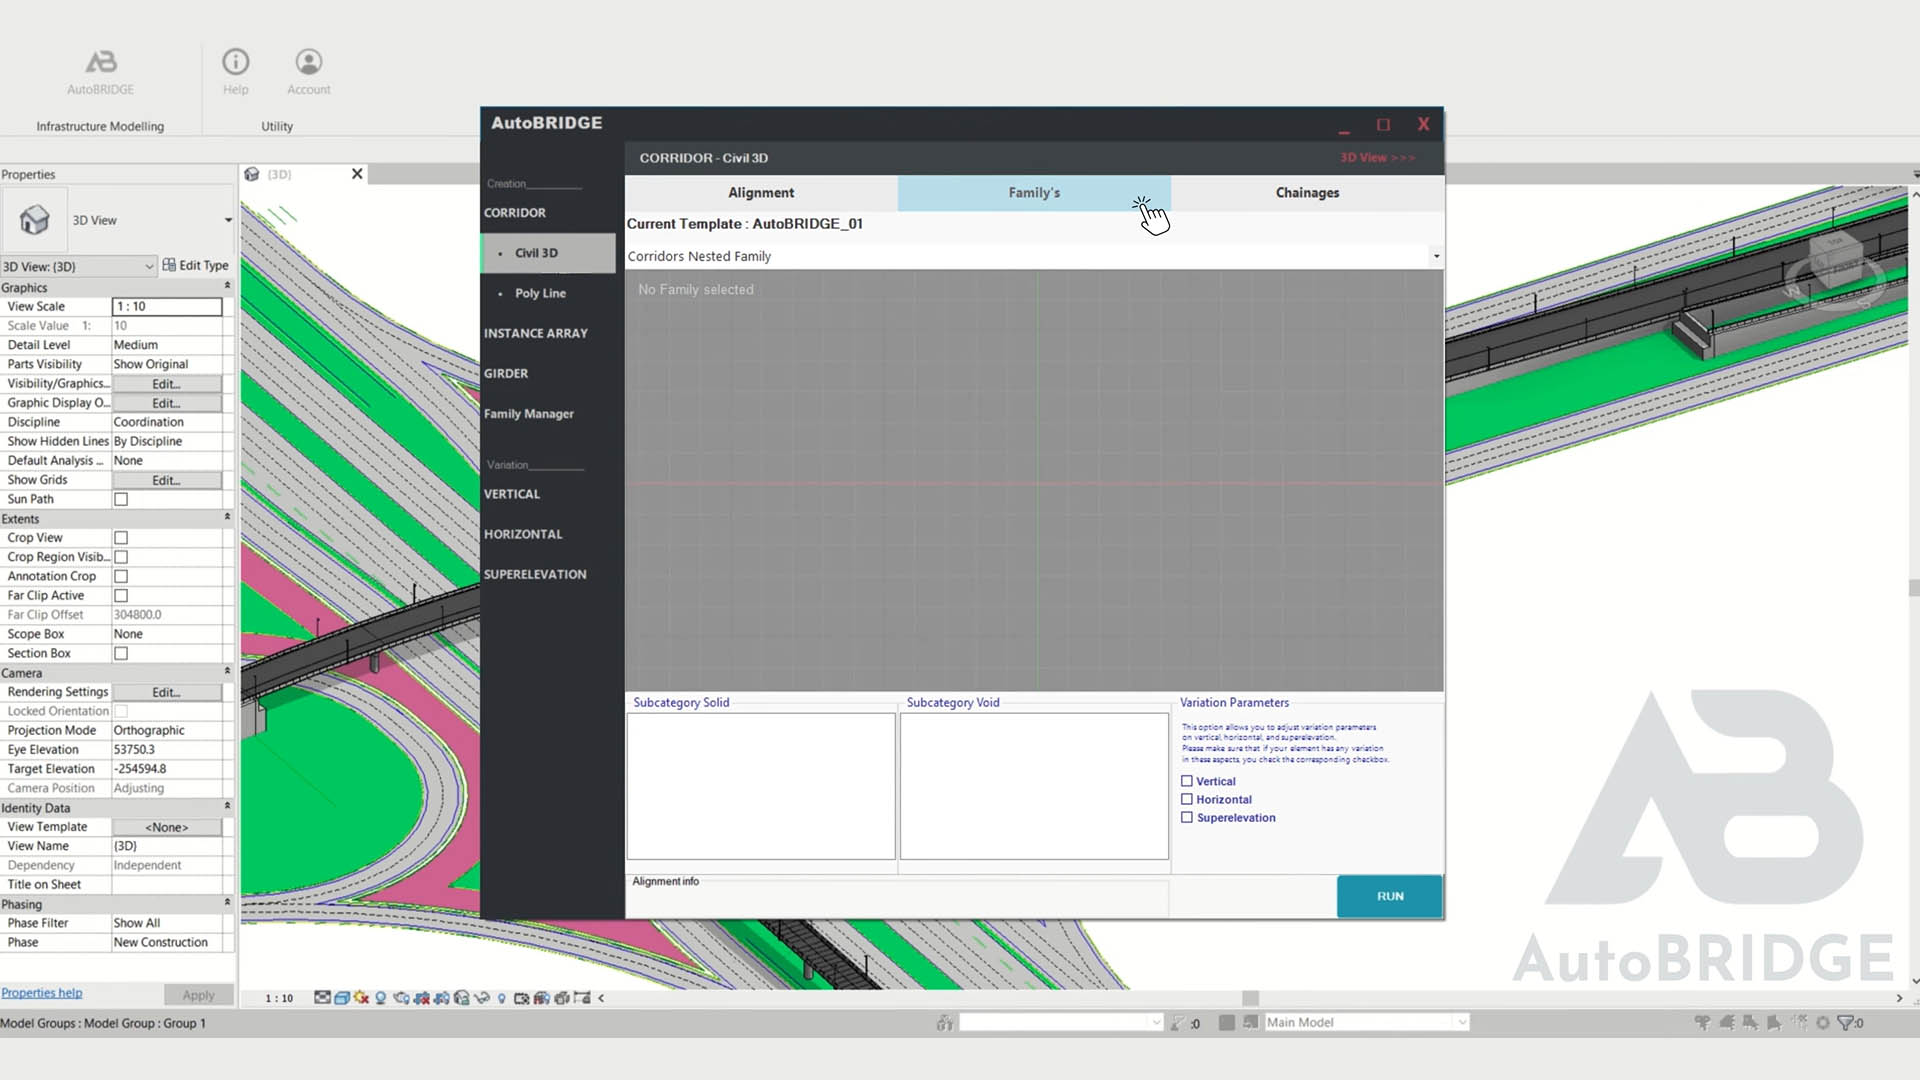1920x1080 pixels.
Task: Toggle Select Elements by Face icon
Action: coord(1774,1023)
